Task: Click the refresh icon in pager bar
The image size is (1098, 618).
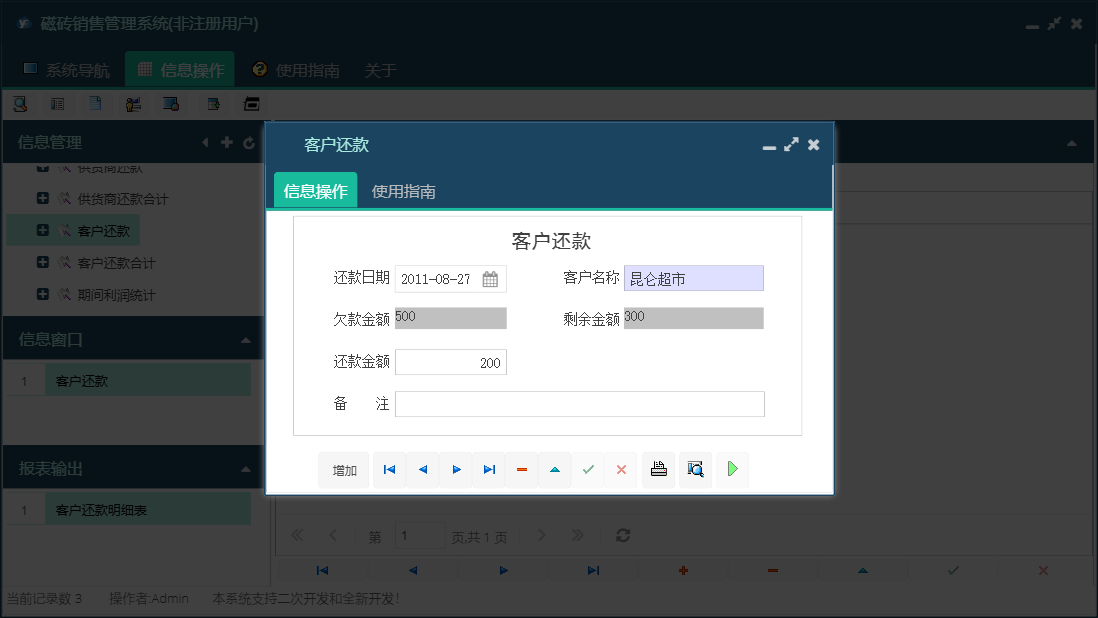Action: [622, 535]
